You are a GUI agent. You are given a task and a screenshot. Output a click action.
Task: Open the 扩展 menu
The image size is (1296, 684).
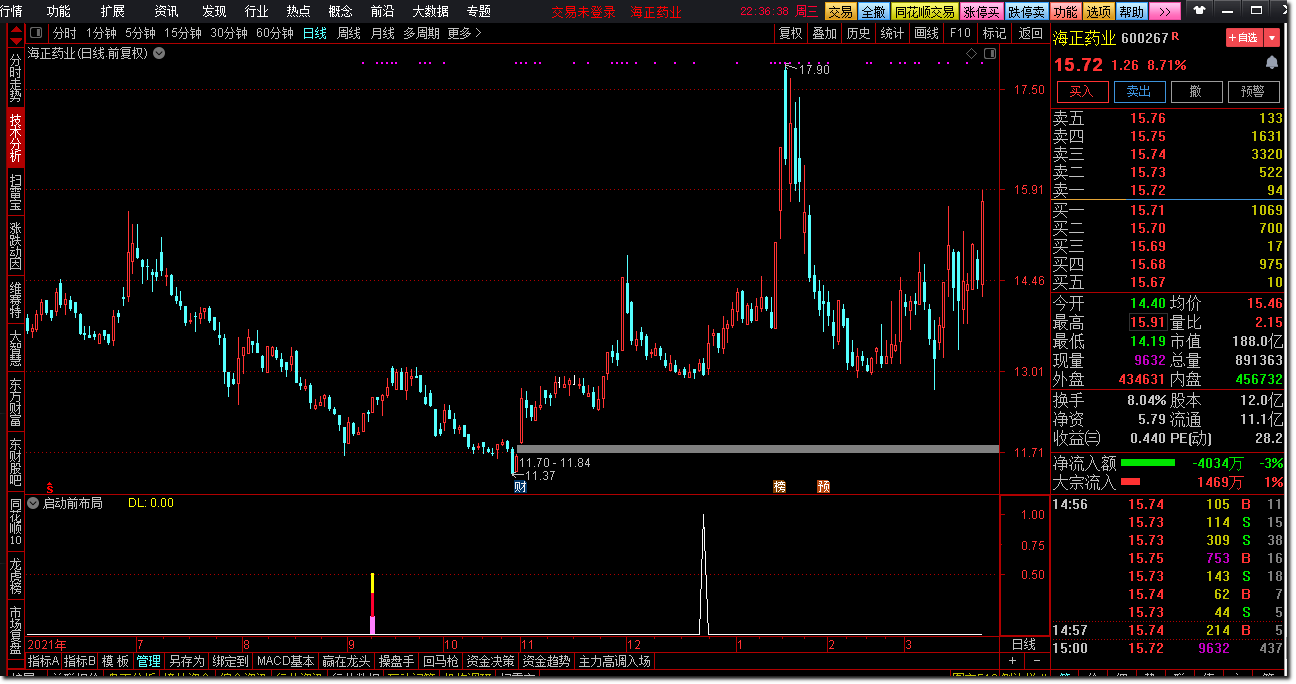point(113,11)
